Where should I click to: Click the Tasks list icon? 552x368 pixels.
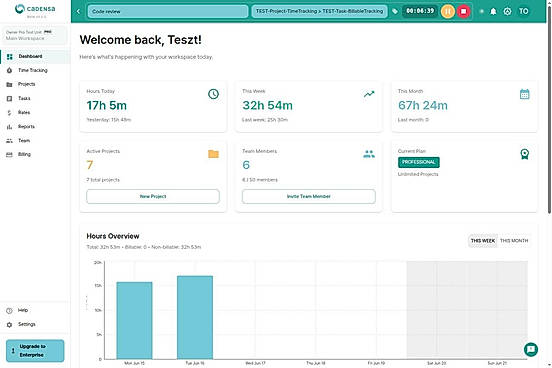tap(10, 99)
